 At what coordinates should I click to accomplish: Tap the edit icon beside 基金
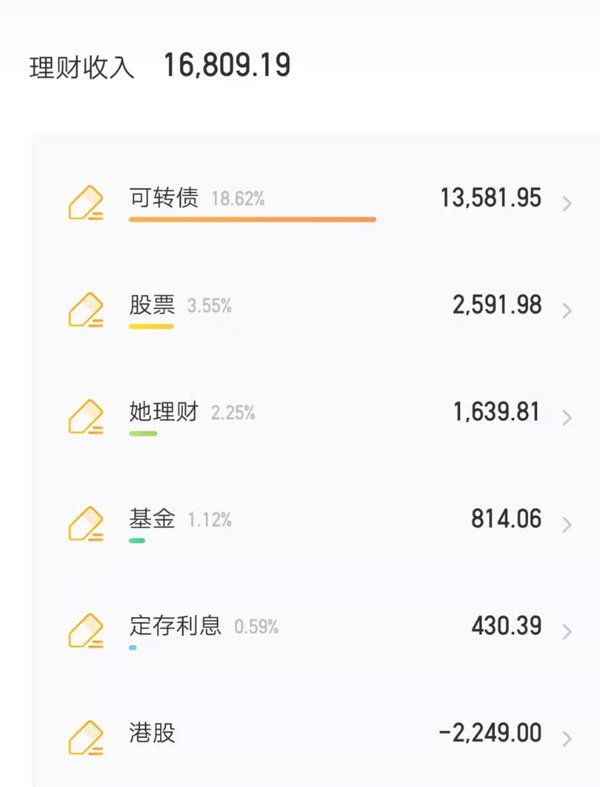tap(86, 523)
